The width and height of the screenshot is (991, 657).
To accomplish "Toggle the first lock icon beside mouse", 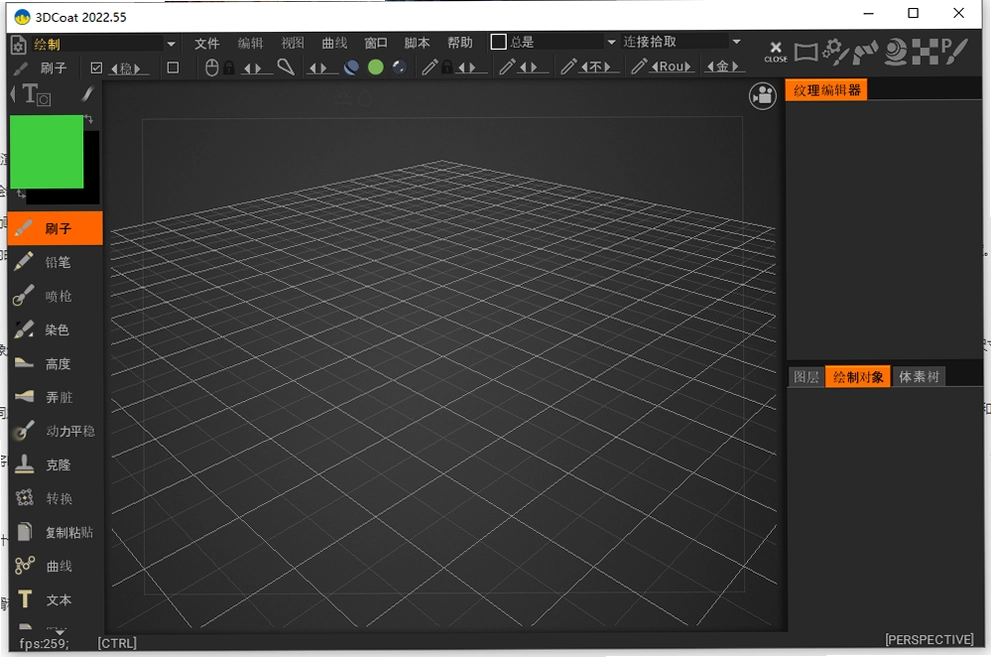I will 229,68.
